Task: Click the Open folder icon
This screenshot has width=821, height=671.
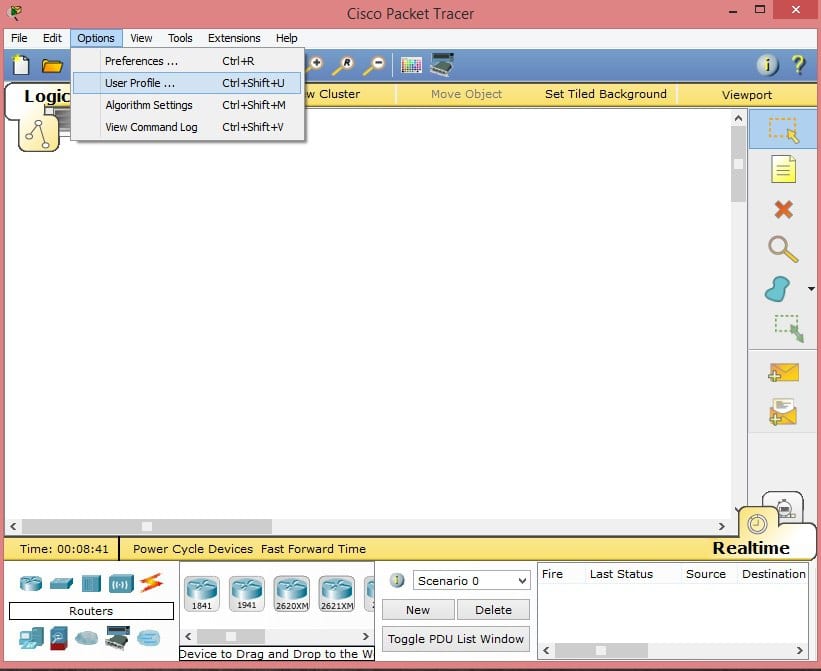Action: click(x=52, y=66)
